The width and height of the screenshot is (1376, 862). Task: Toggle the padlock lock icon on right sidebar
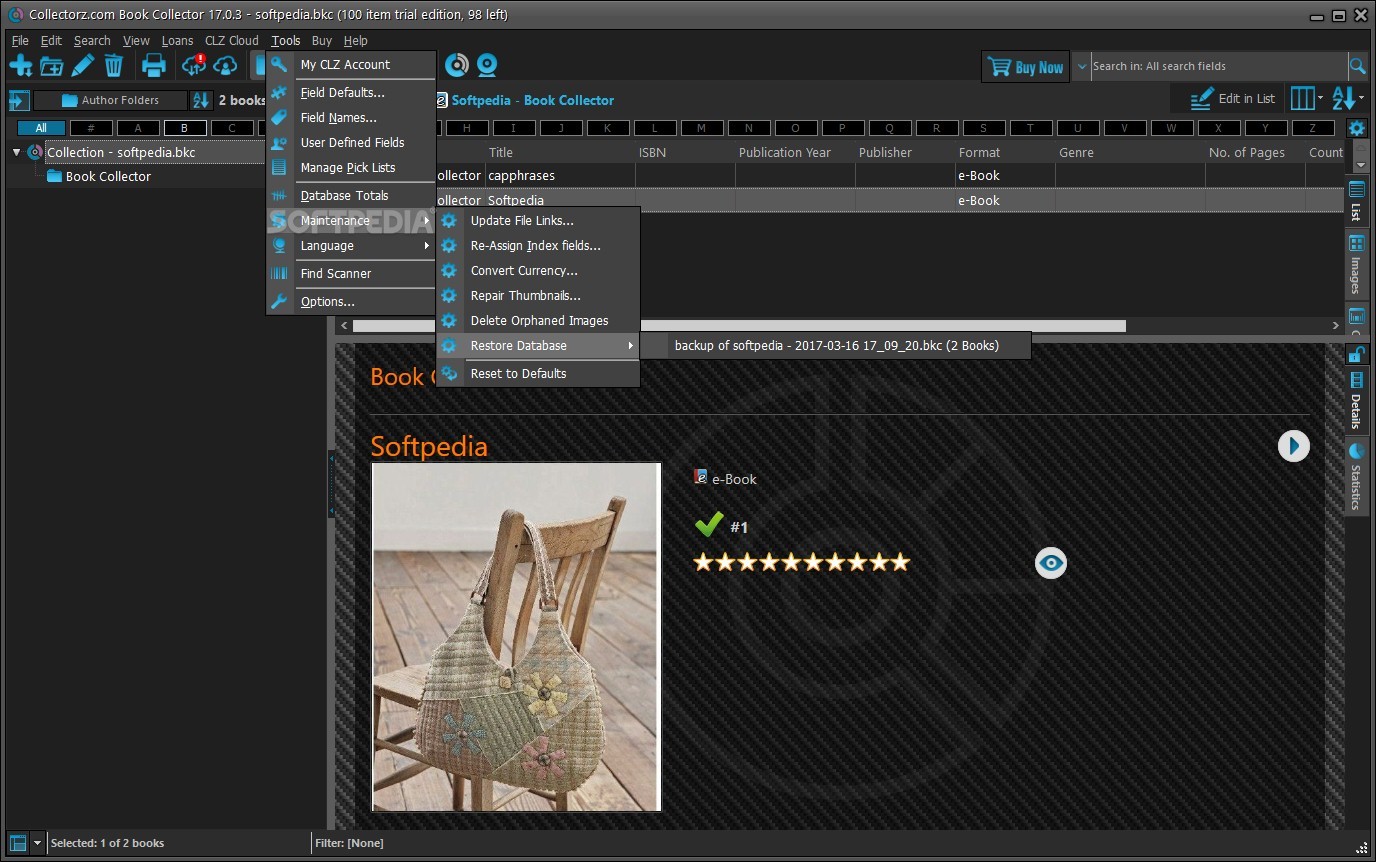point(1356,353)
